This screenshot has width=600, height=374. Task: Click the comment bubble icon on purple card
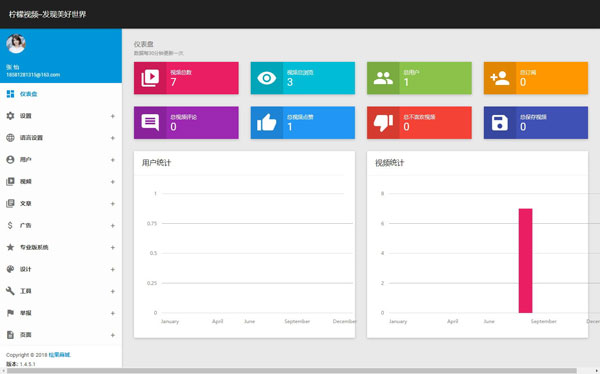tap(150, 123)
